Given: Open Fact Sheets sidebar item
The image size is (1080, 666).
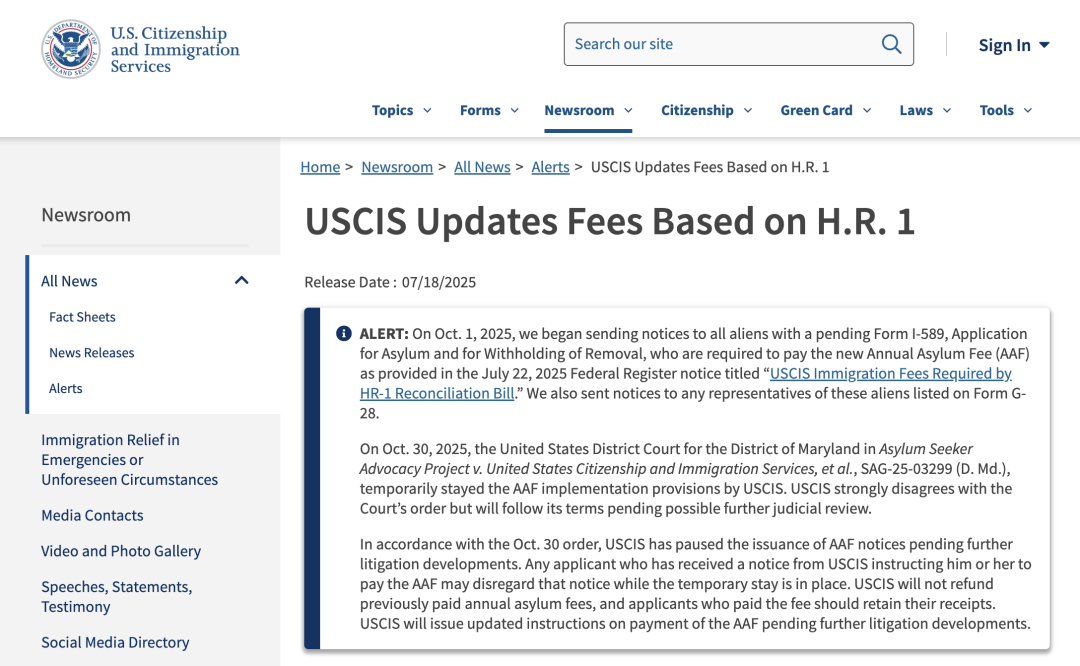Looking at the screenshot, I should (82, 317).
